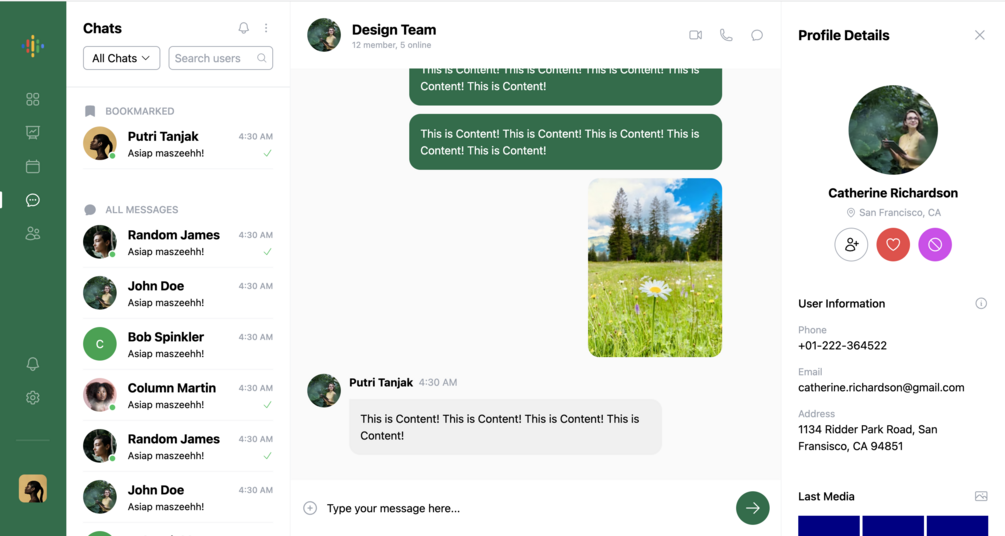Open the bookmarked Putri Tanjak chat
1005x536 pixels.
tap(178, 144)
